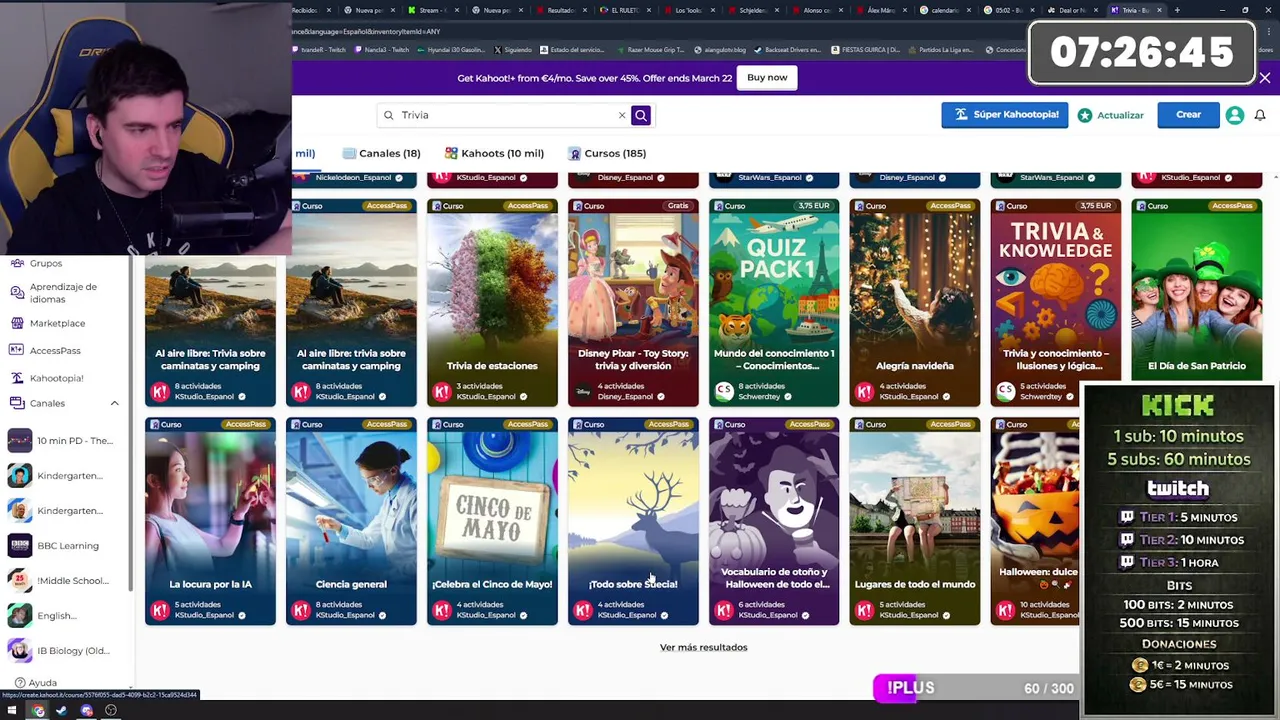This screenshot has height=720, width=1280.
Task: Open Chrome from the taskbar
Action: [x=37, y=711]
